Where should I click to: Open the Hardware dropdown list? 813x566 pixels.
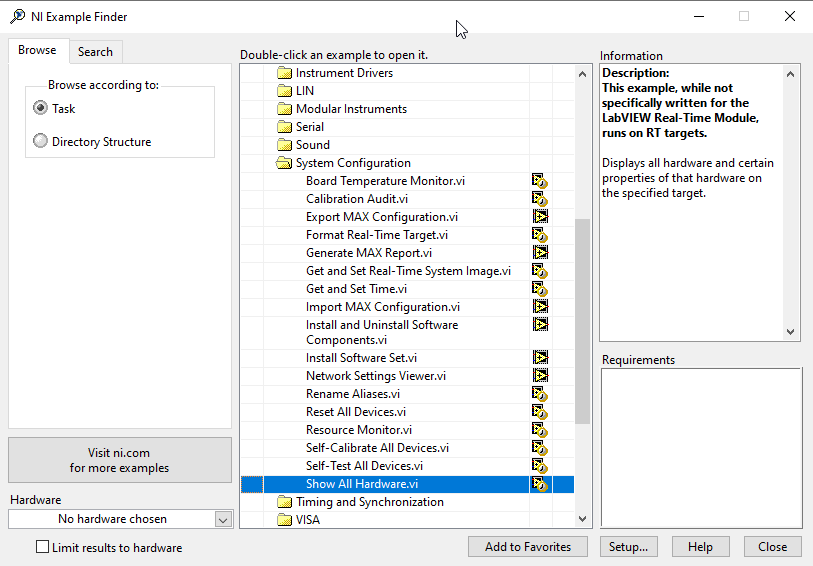pyautogui.click(x=222, y=519)
